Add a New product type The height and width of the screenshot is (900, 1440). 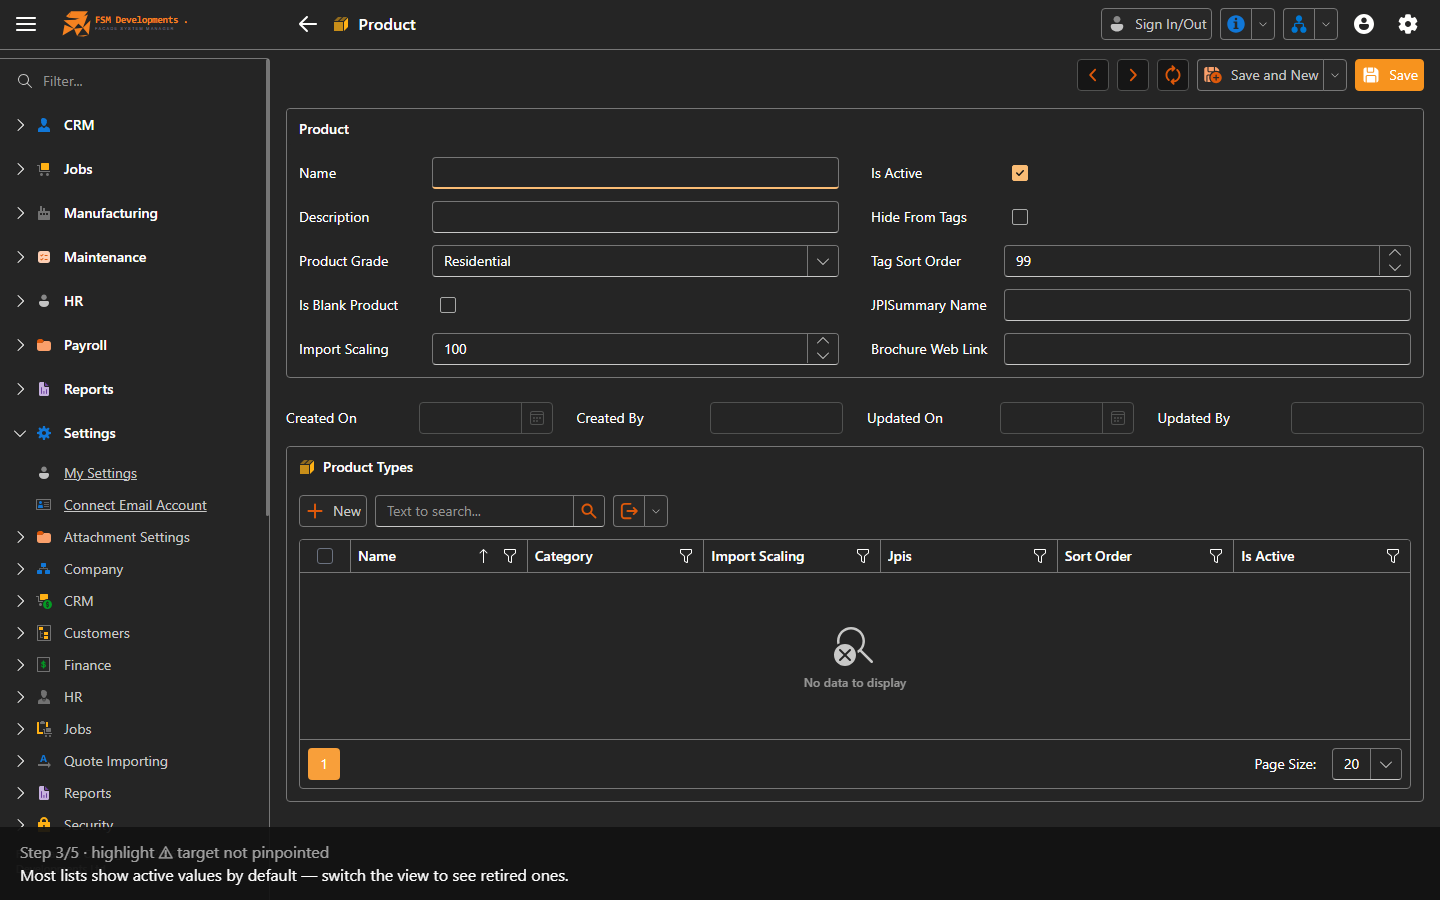click(x=333, y=511)
